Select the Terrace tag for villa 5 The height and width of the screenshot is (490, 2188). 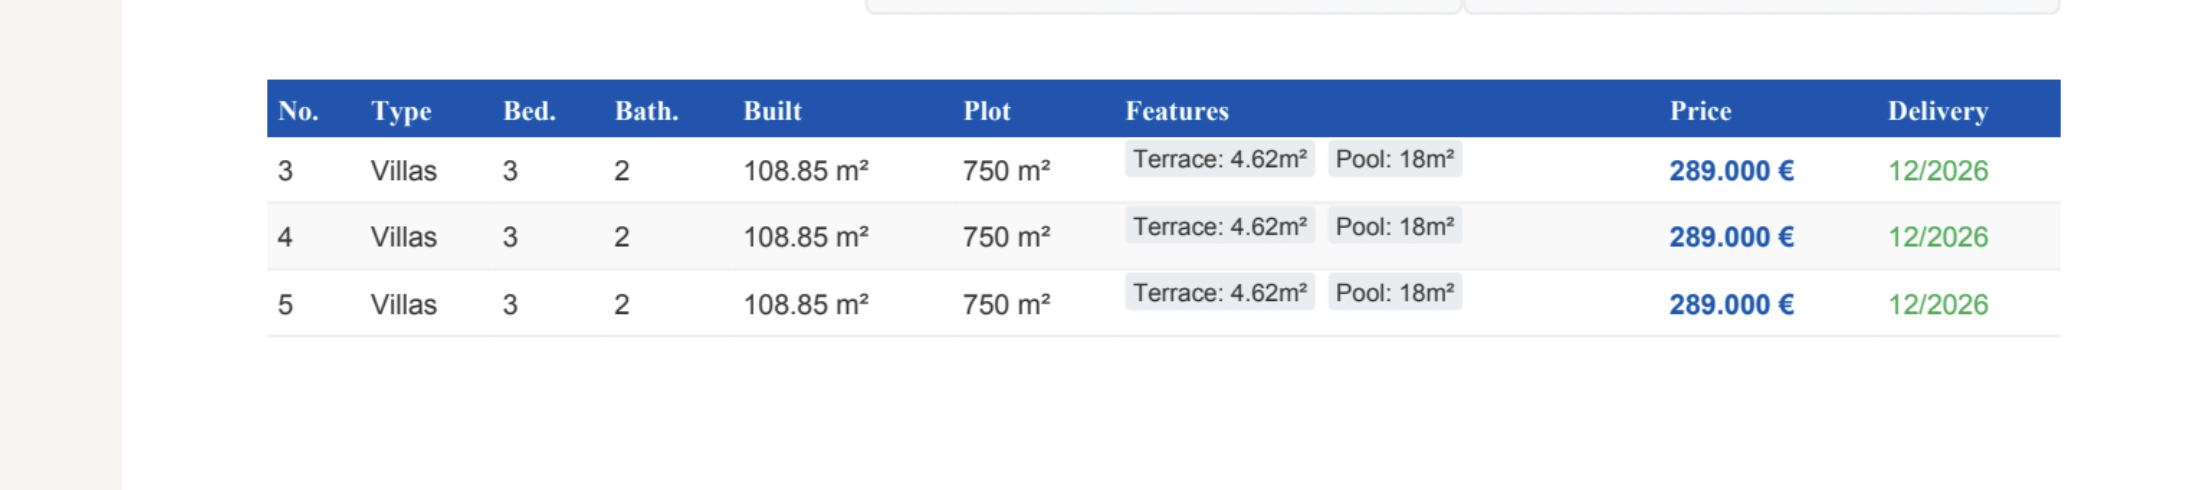[x=1219, y=293]
